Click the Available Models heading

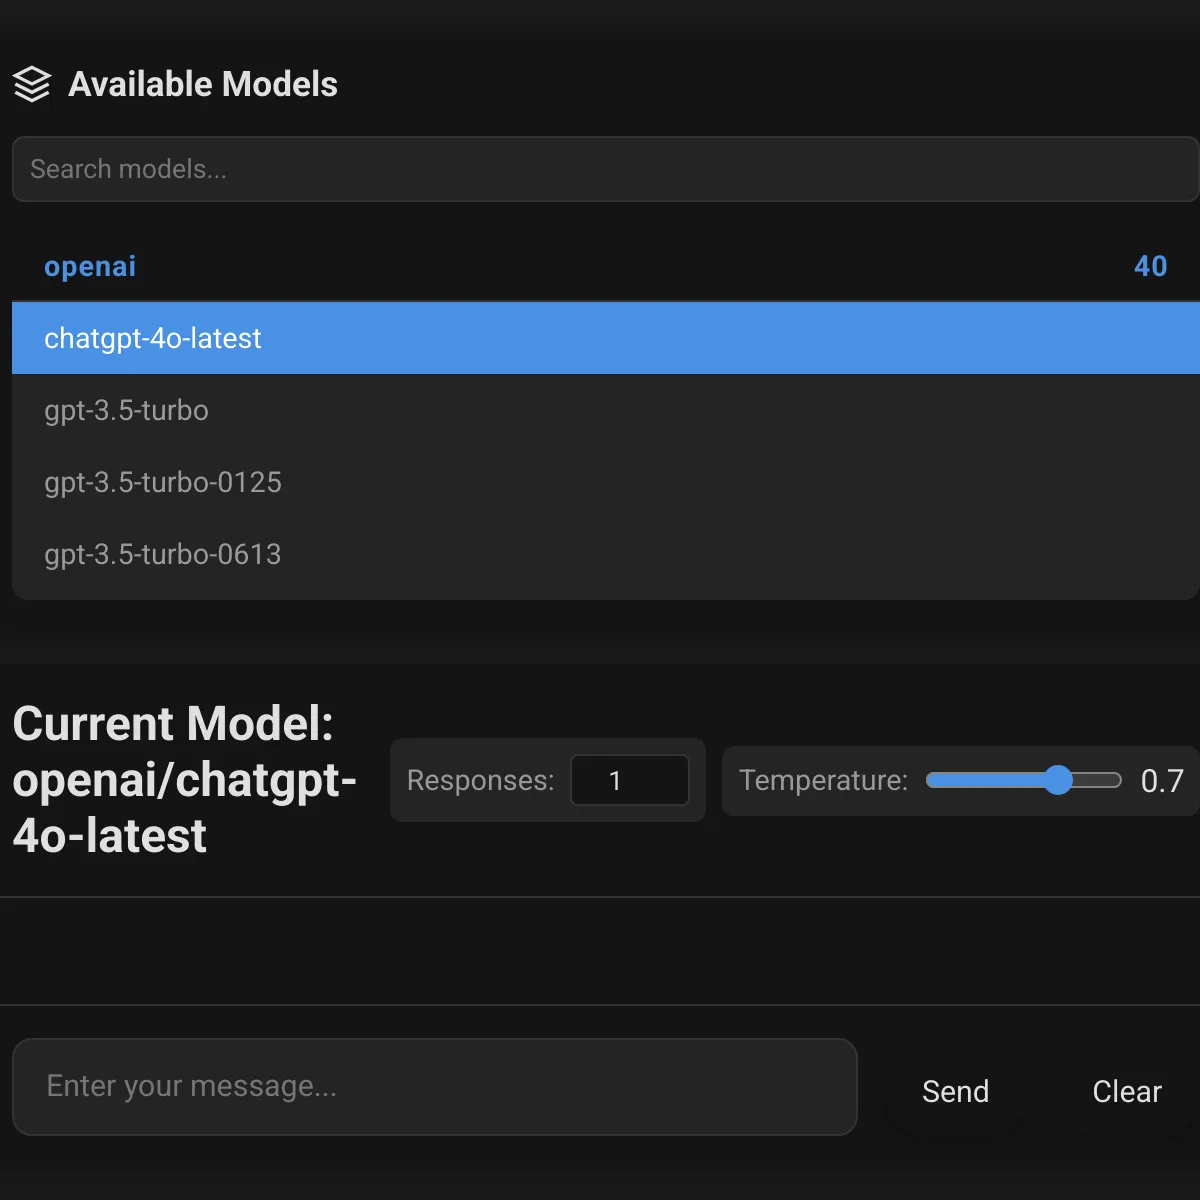click(203, 84)
